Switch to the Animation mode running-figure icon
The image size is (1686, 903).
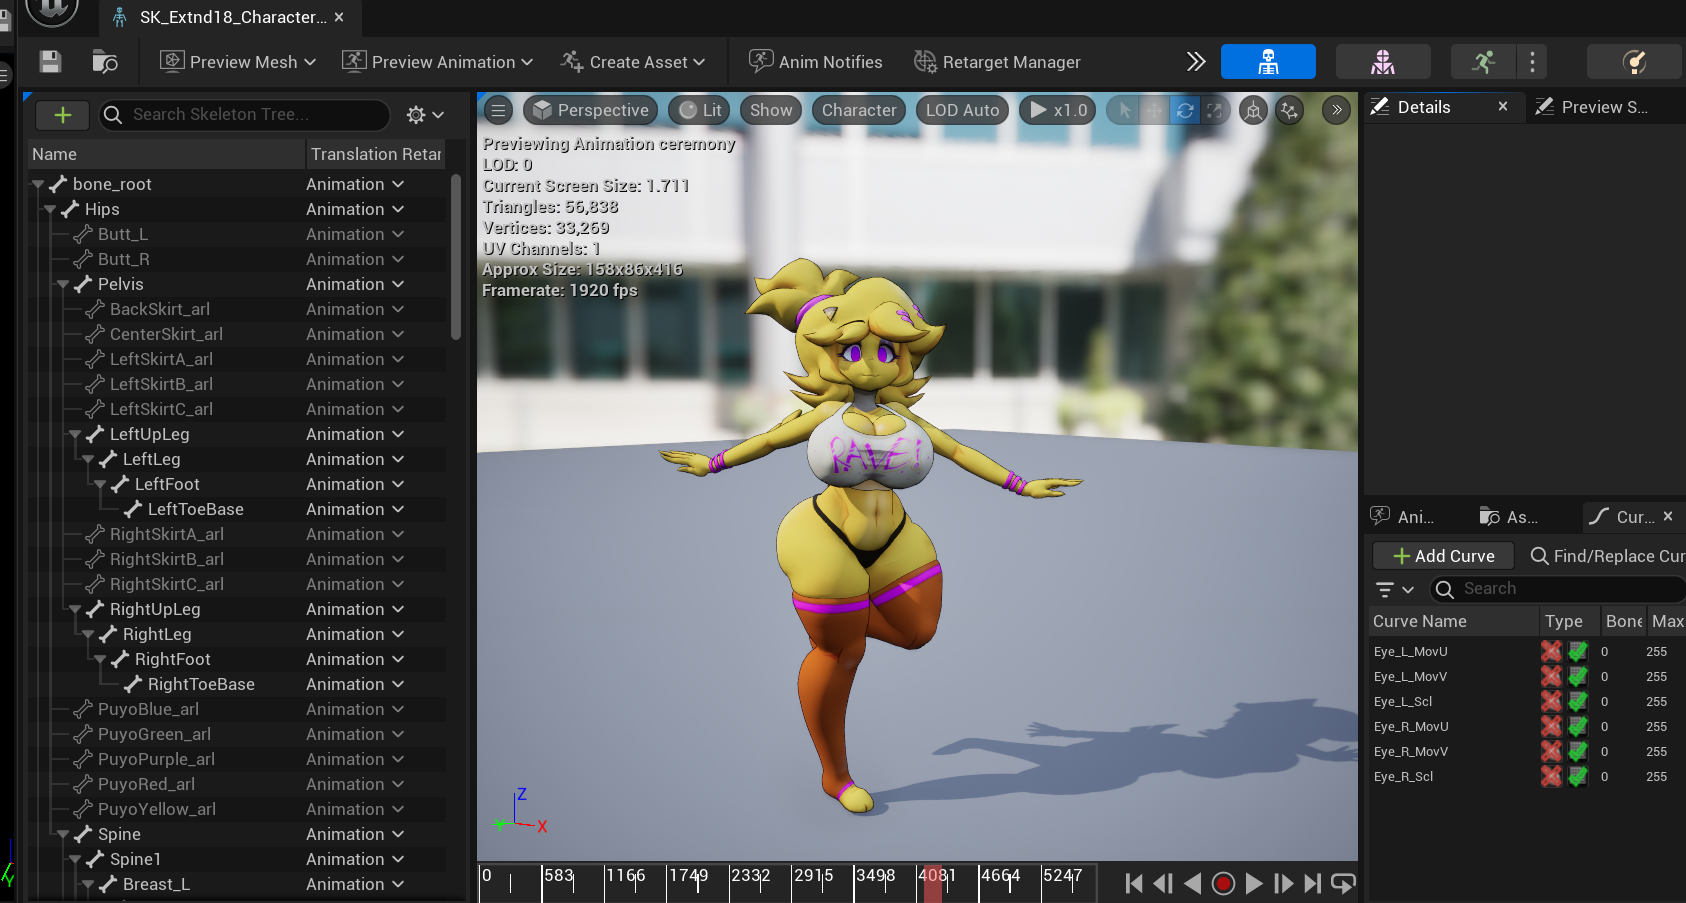1484,62
